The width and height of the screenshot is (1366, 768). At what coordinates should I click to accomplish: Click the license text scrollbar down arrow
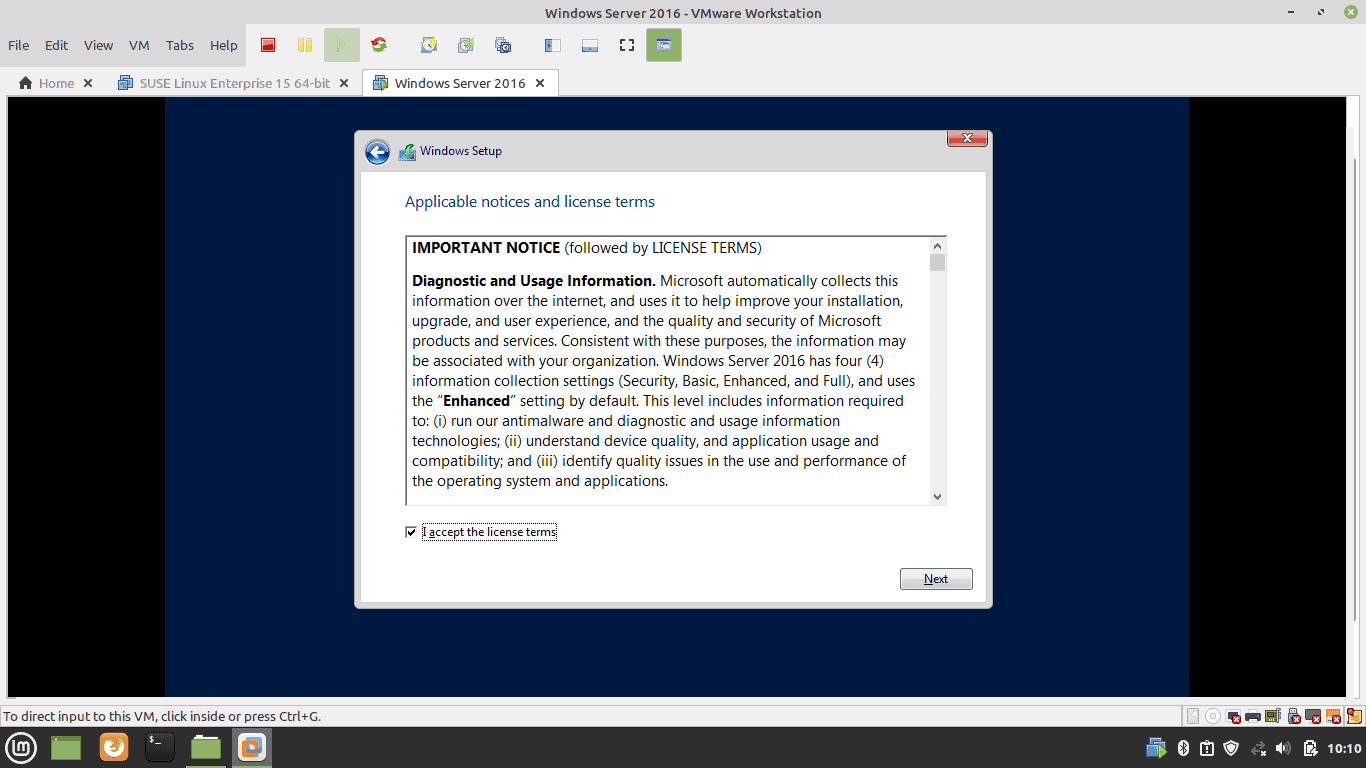(x=937, y=496)
